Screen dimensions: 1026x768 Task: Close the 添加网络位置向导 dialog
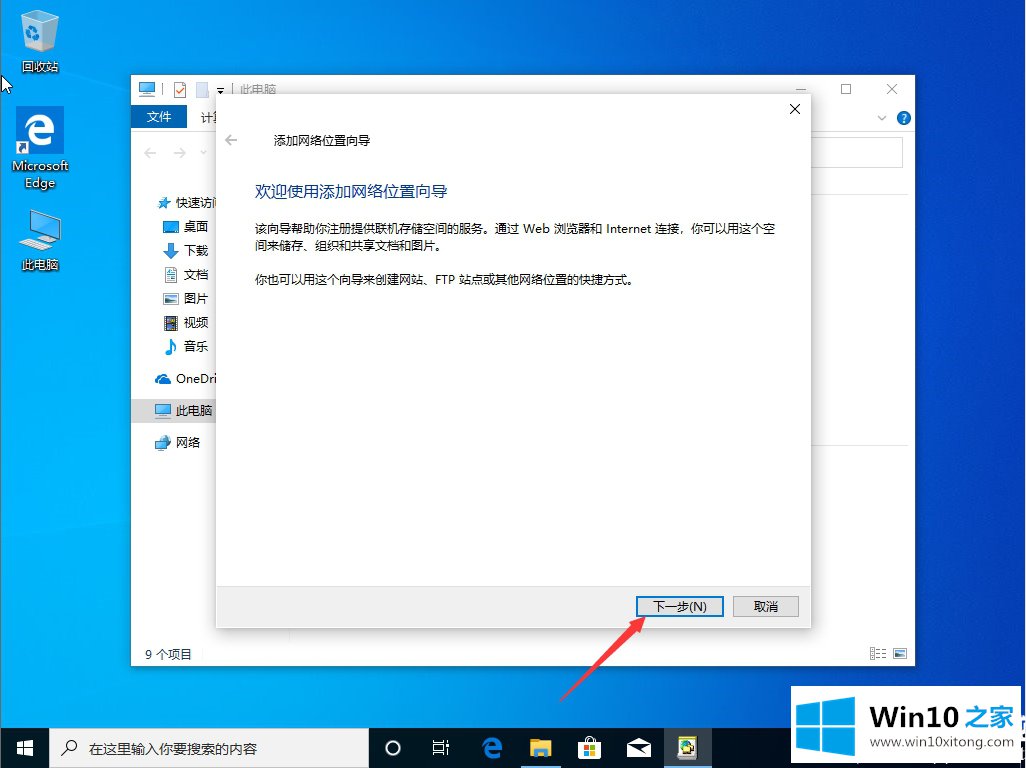click(795, 109)
